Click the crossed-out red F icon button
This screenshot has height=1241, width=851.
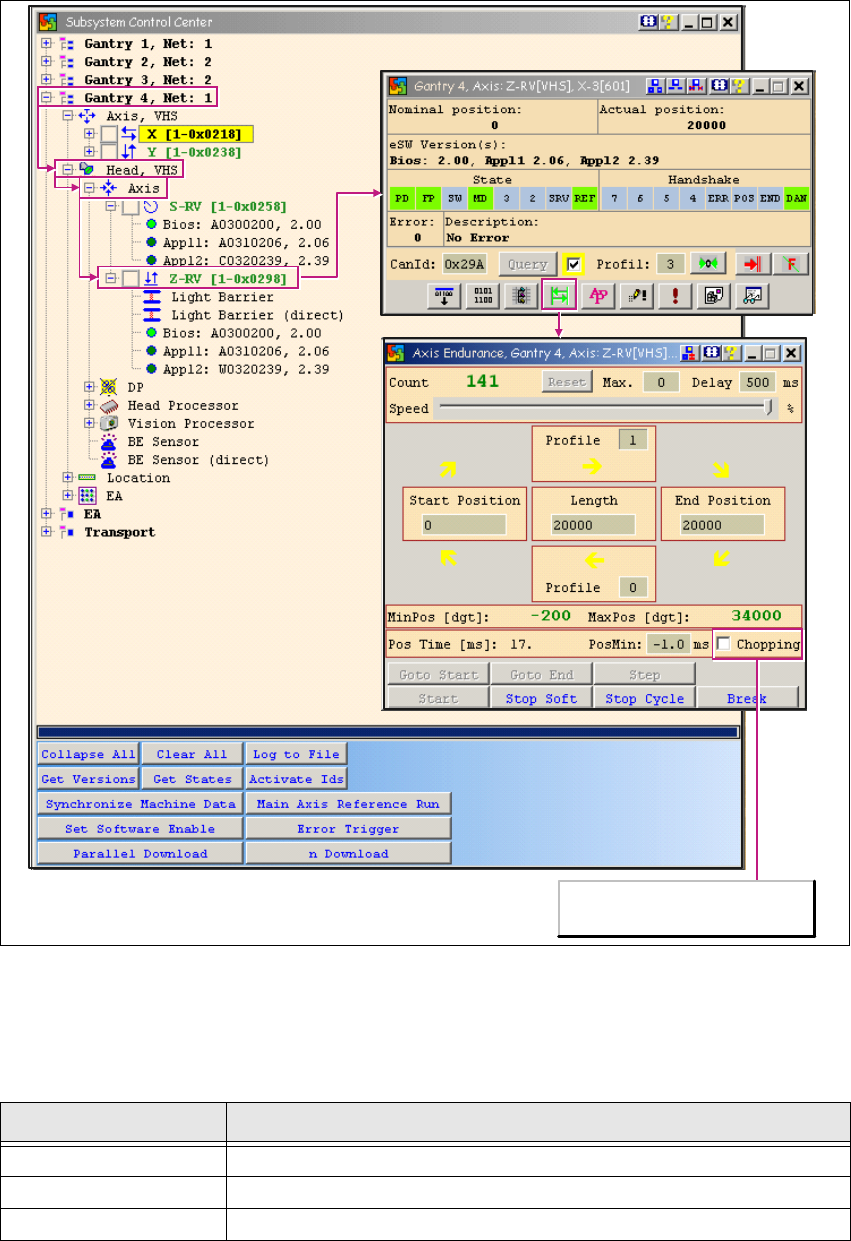click(789, 264)
